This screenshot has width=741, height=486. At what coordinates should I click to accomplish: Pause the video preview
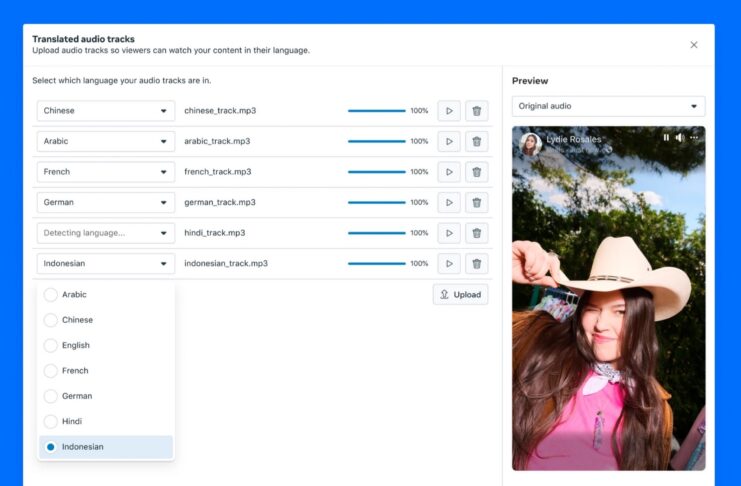[x=666, y=137]
